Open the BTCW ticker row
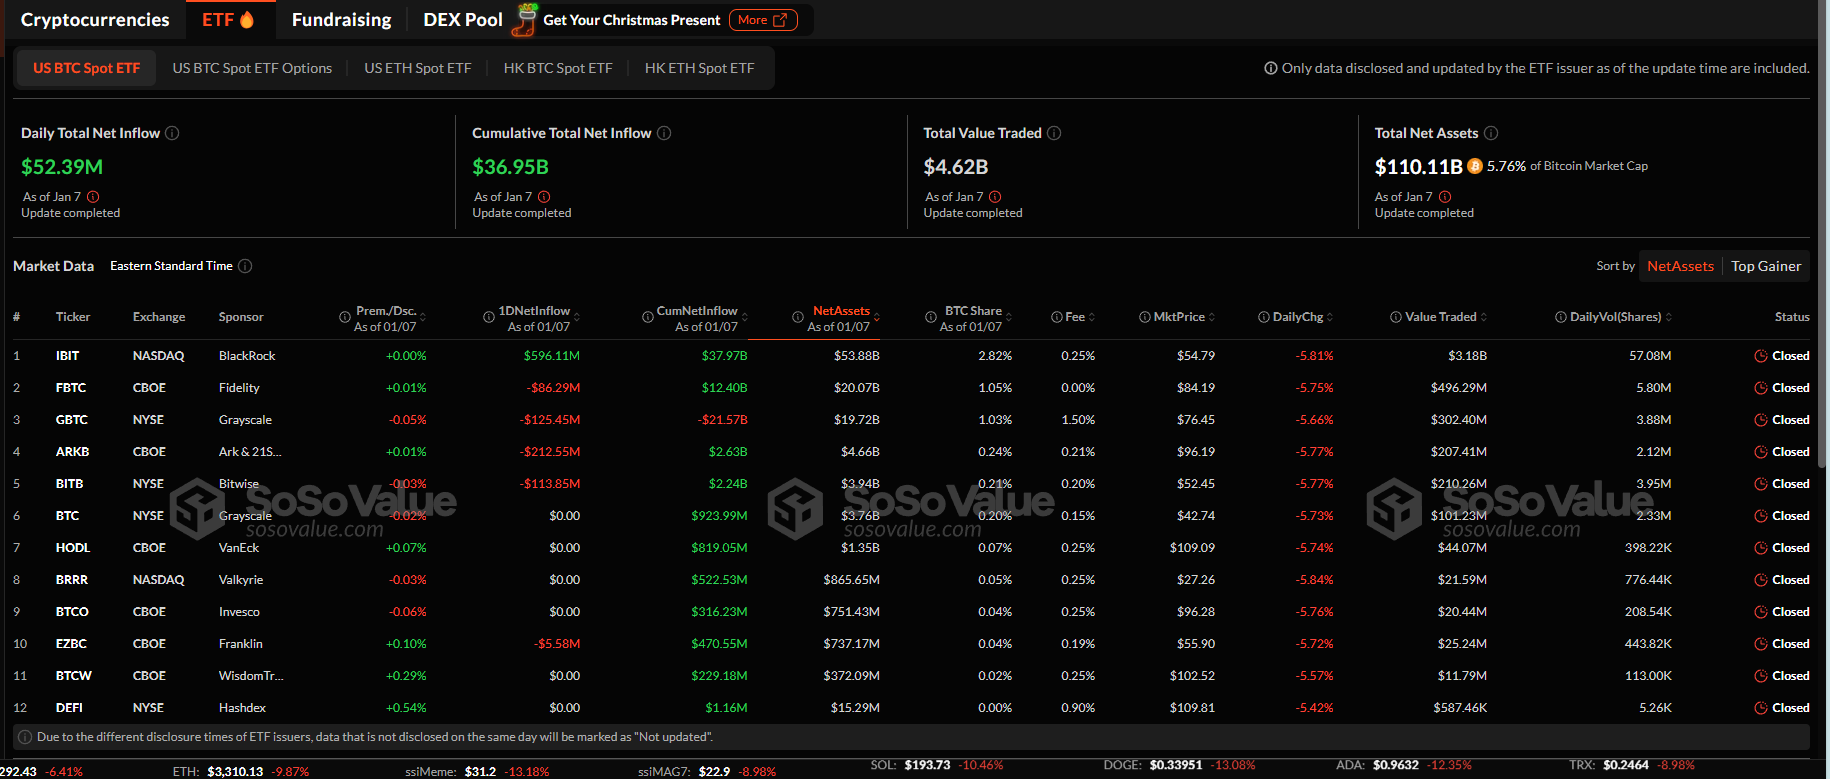 [x=911, y=676]
